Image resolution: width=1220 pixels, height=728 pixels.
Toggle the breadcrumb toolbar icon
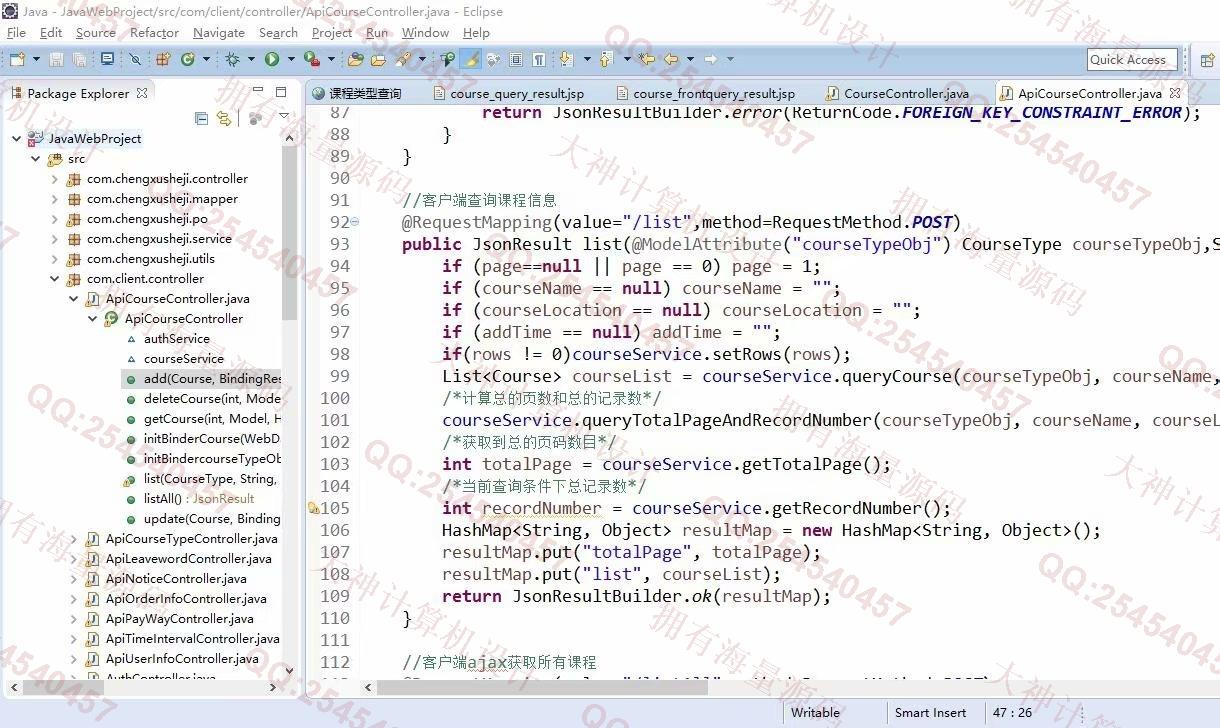point(447,60)
